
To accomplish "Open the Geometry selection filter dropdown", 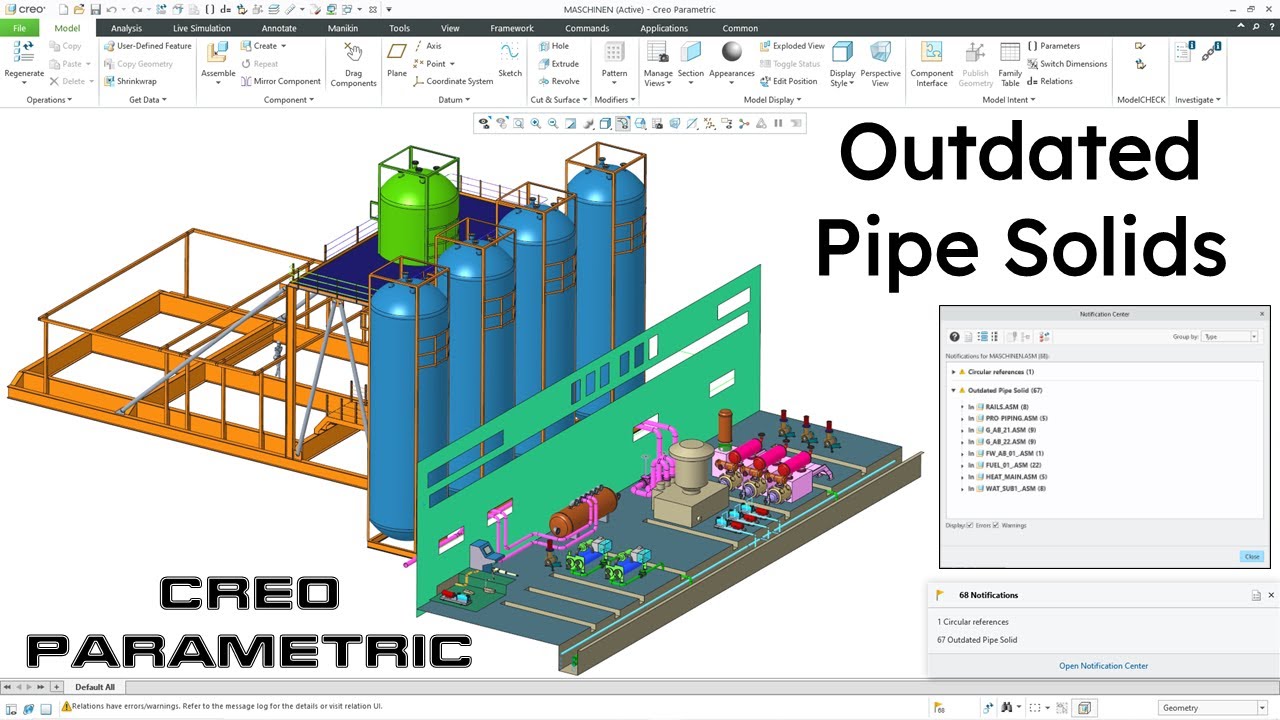I will coord(1213,708).
